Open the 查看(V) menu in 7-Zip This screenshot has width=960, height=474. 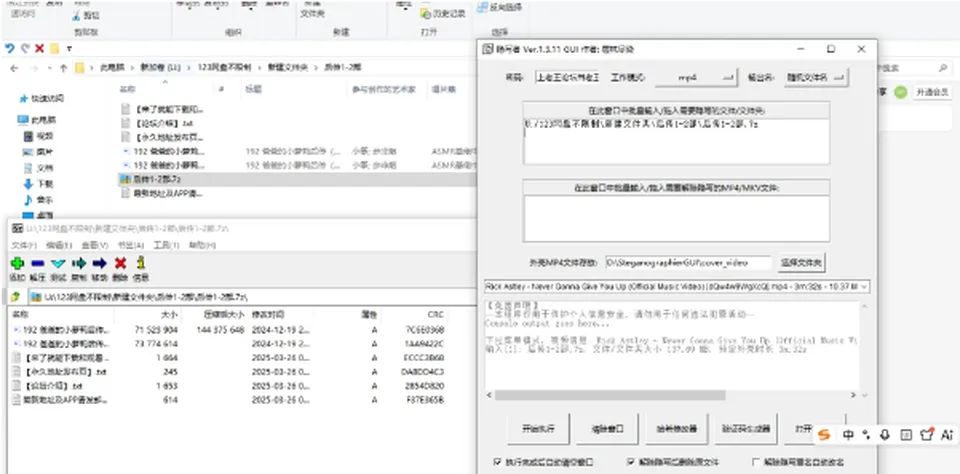coord(95,246)
